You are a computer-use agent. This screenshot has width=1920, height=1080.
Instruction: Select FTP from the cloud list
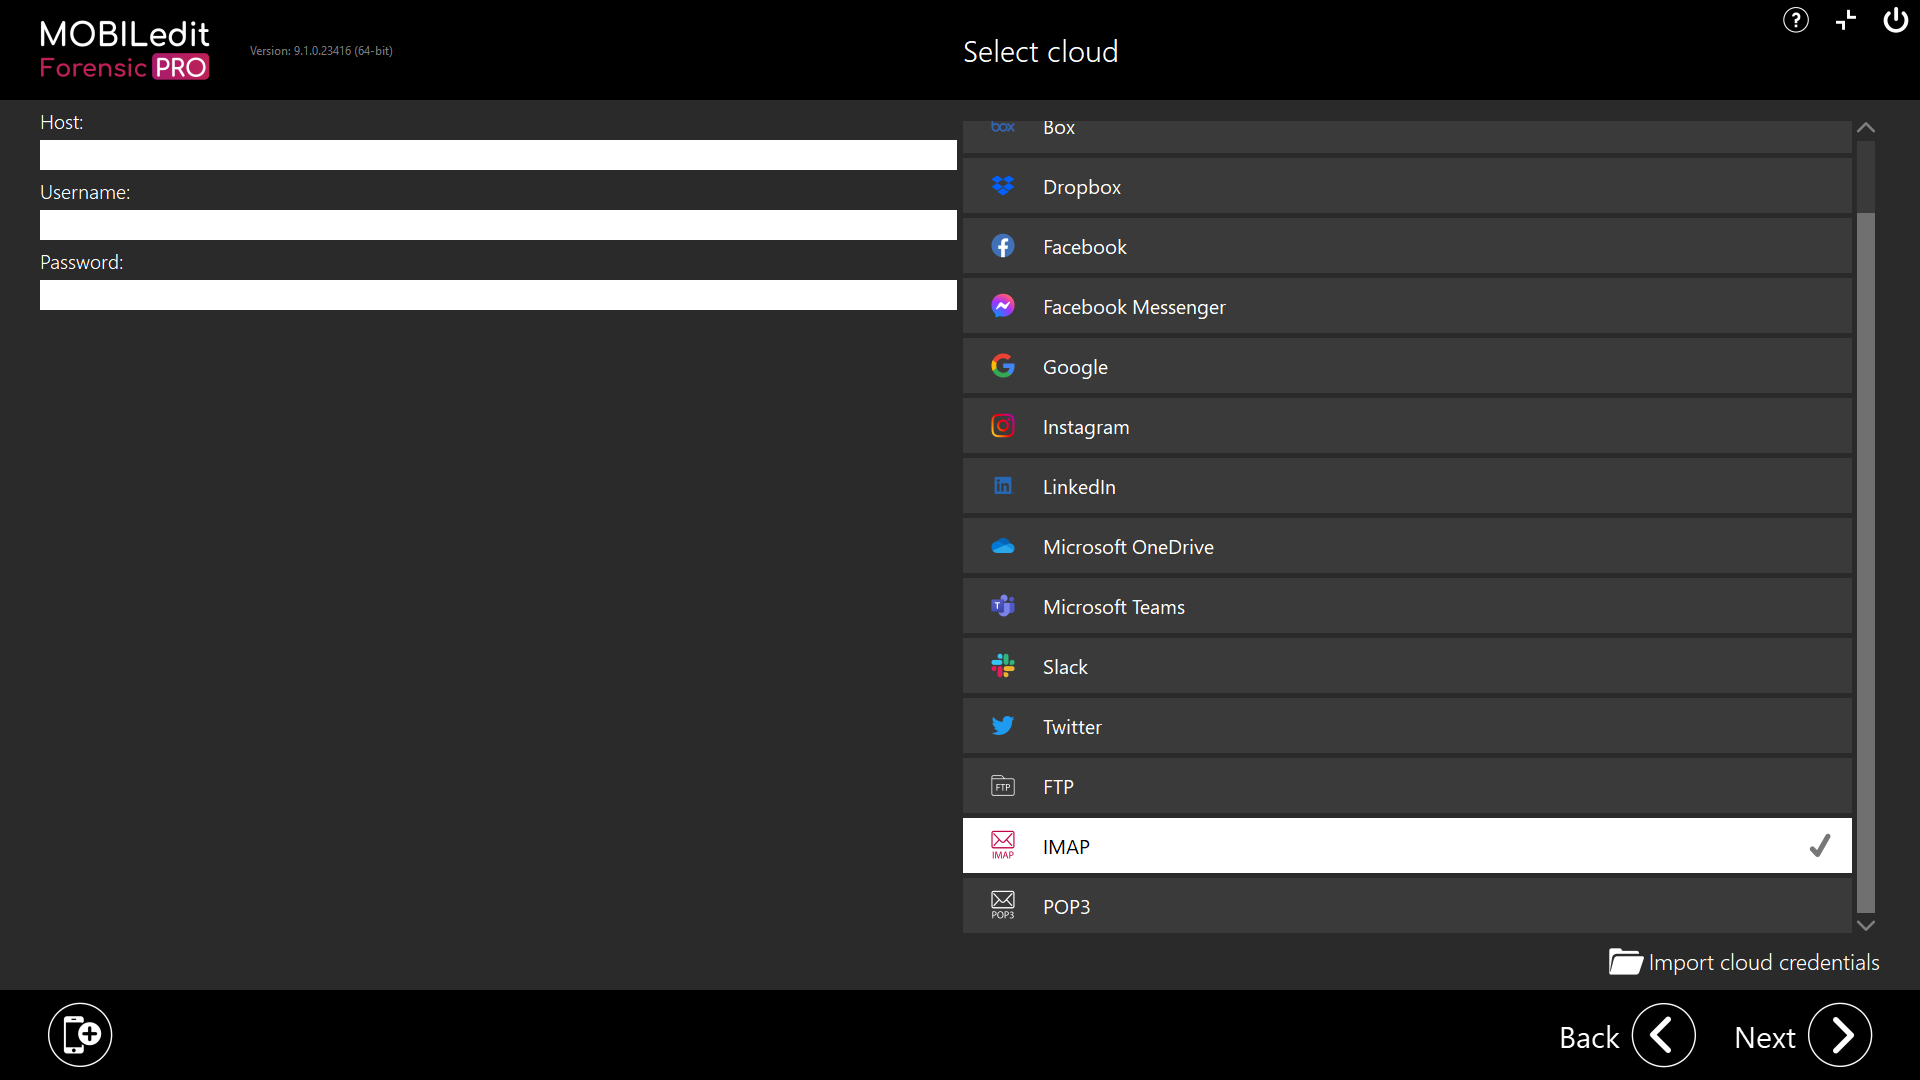click(x=1406, y=786)
